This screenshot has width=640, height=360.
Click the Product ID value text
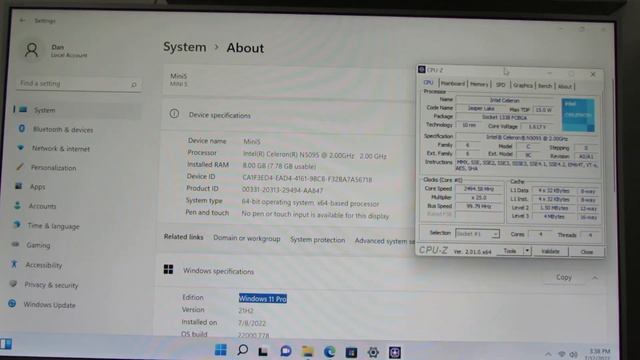point(282,190)
